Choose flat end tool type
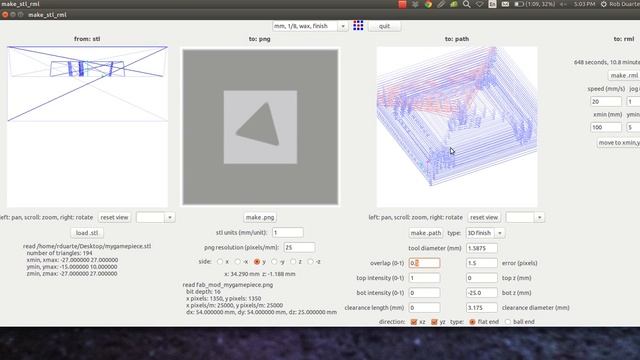640x360 pixels. point(472,322)
